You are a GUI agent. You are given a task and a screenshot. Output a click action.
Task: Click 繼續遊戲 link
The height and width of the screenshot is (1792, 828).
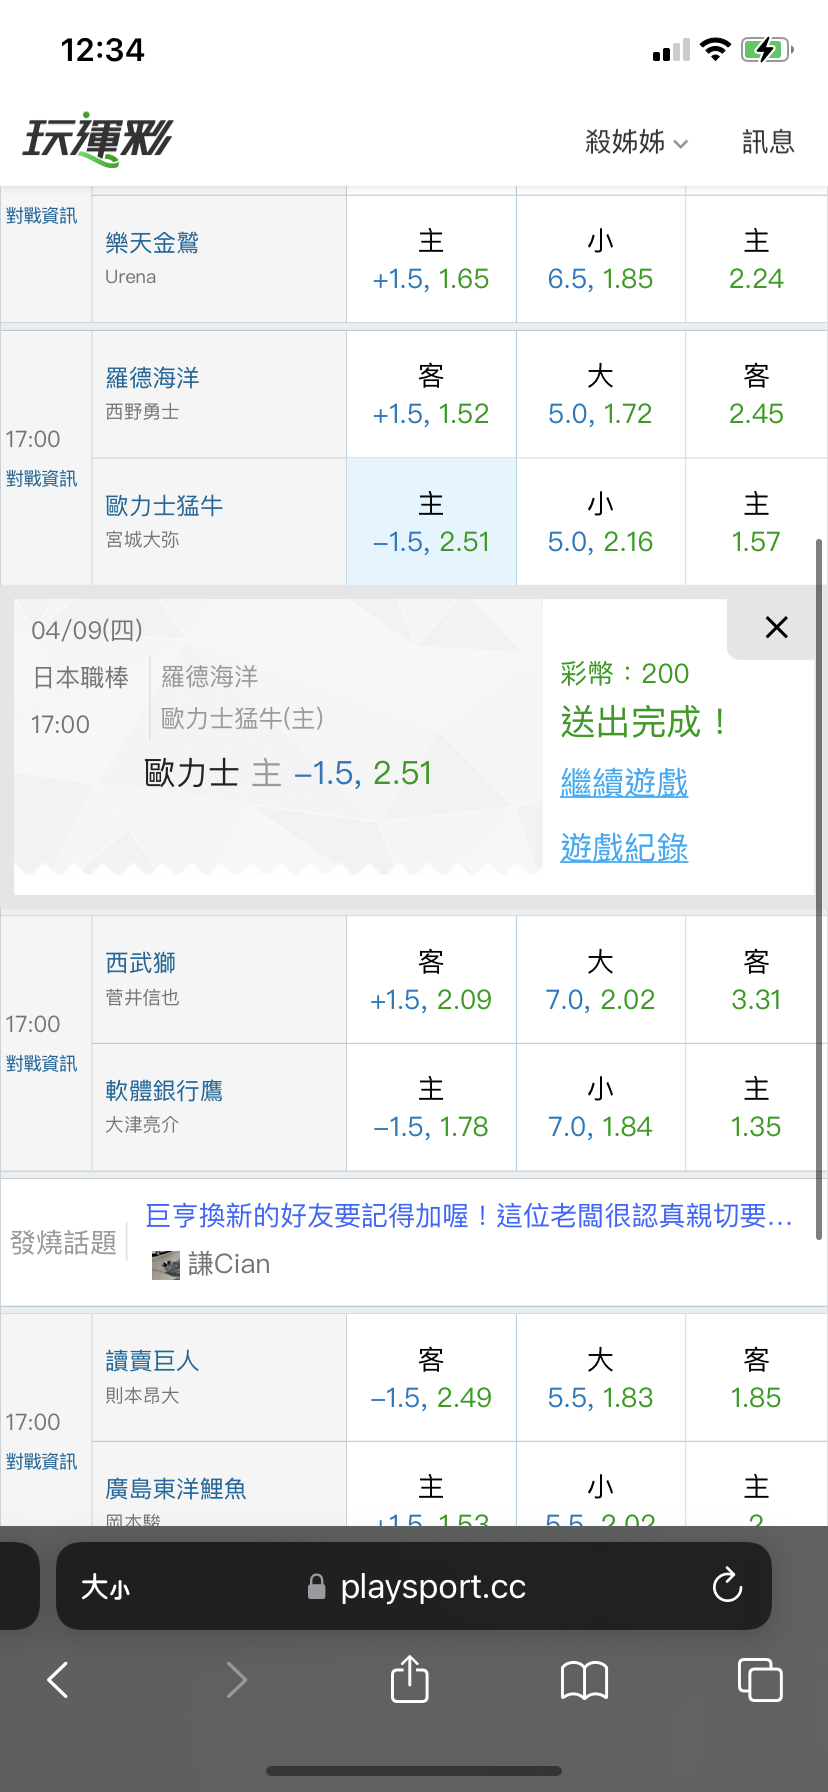624,782
